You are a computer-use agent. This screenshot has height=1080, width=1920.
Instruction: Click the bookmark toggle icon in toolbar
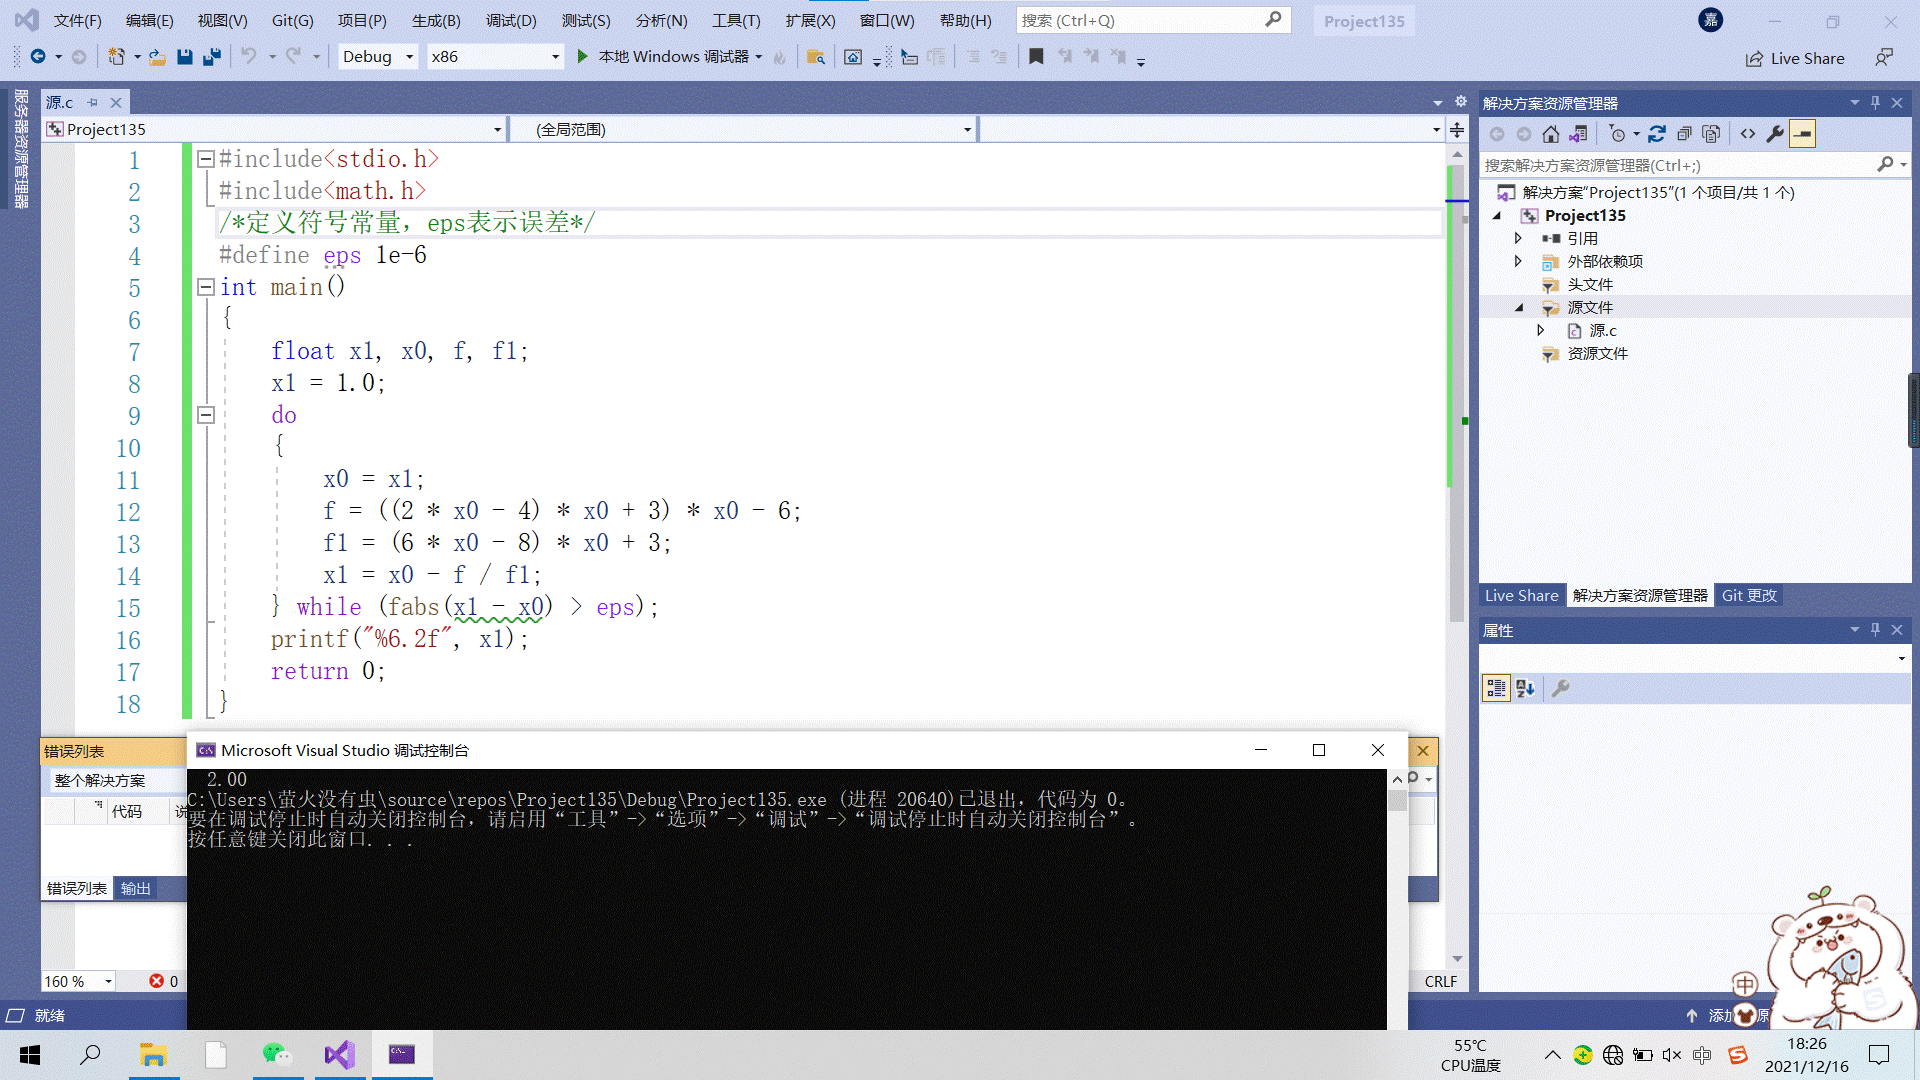[1036, 57]
